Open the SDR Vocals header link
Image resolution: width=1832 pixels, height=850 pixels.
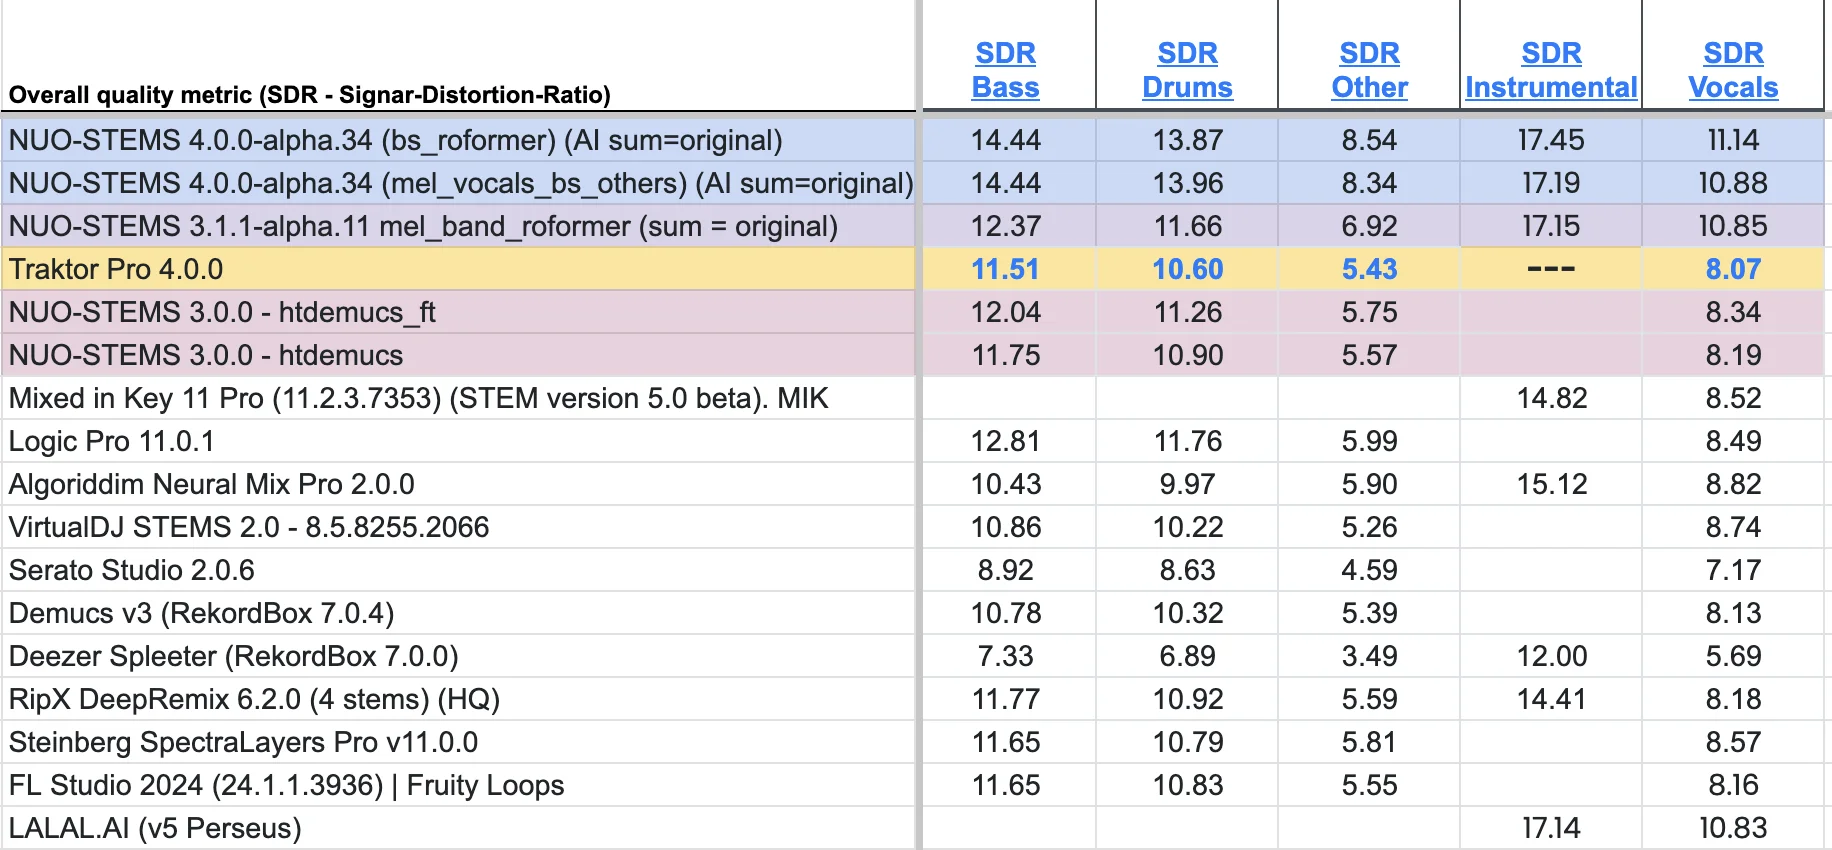(x=1733, y=70)
